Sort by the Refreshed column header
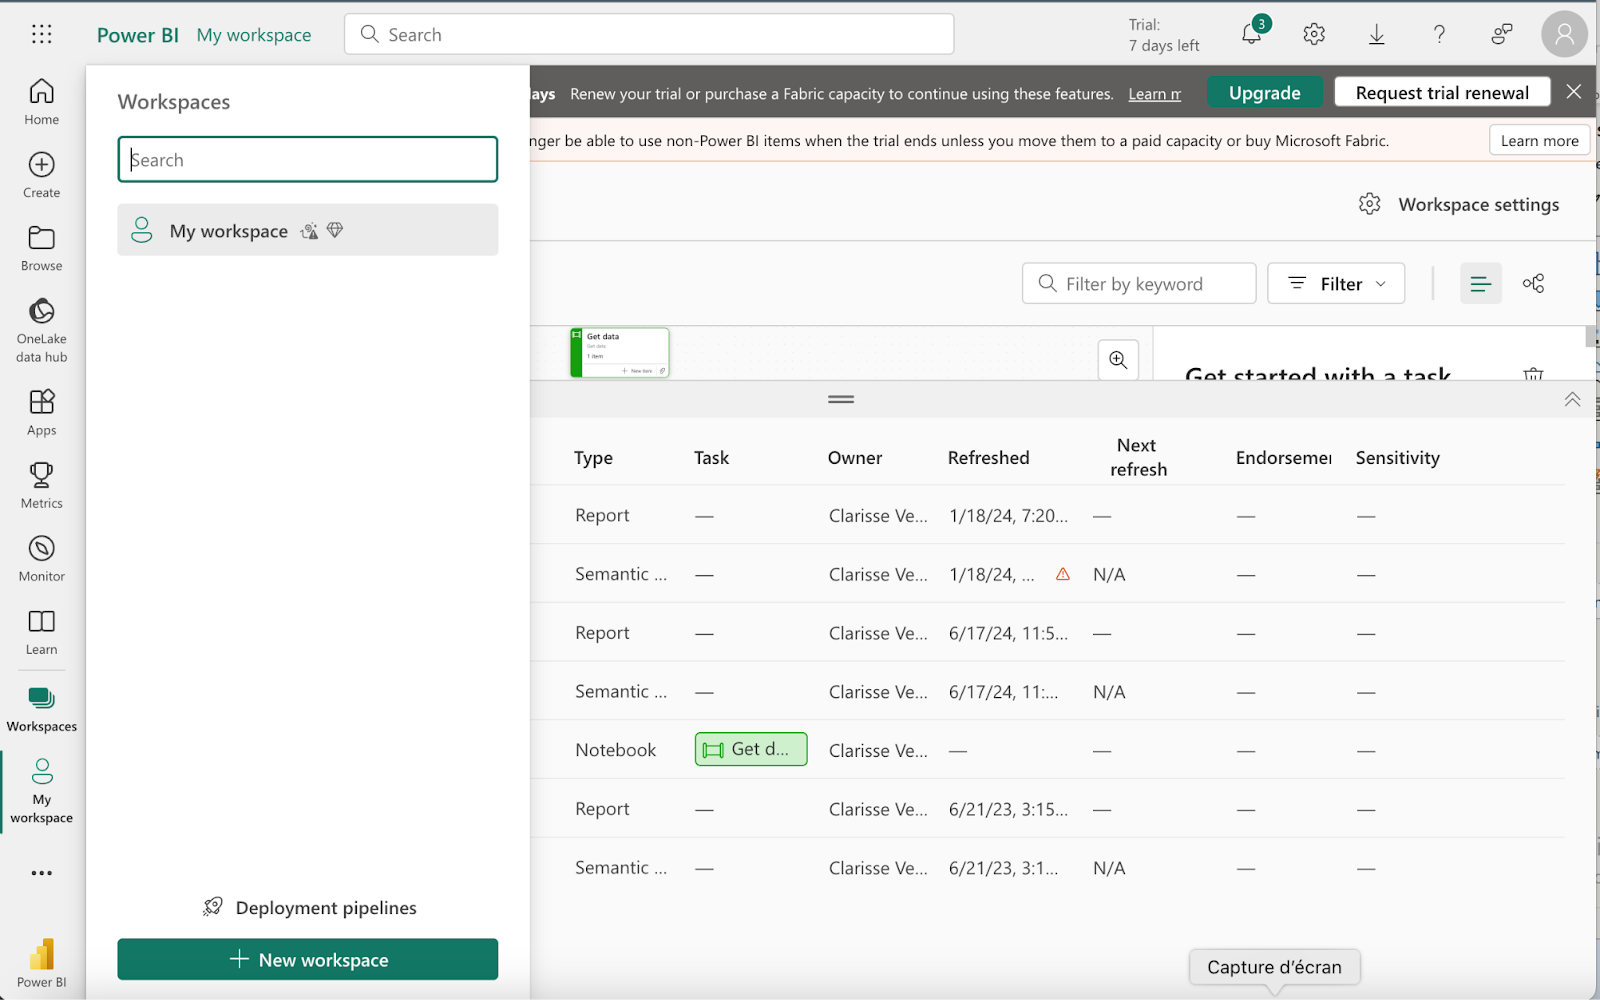 point(988,458)
